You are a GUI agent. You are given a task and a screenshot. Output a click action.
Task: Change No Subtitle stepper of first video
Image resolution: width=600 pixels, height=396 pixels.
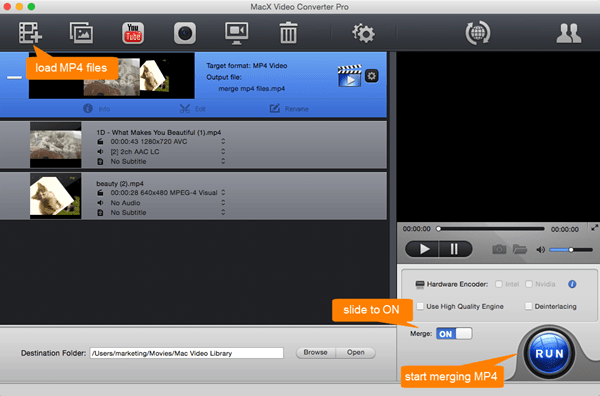pyautogui.click(x=223, y=161)
